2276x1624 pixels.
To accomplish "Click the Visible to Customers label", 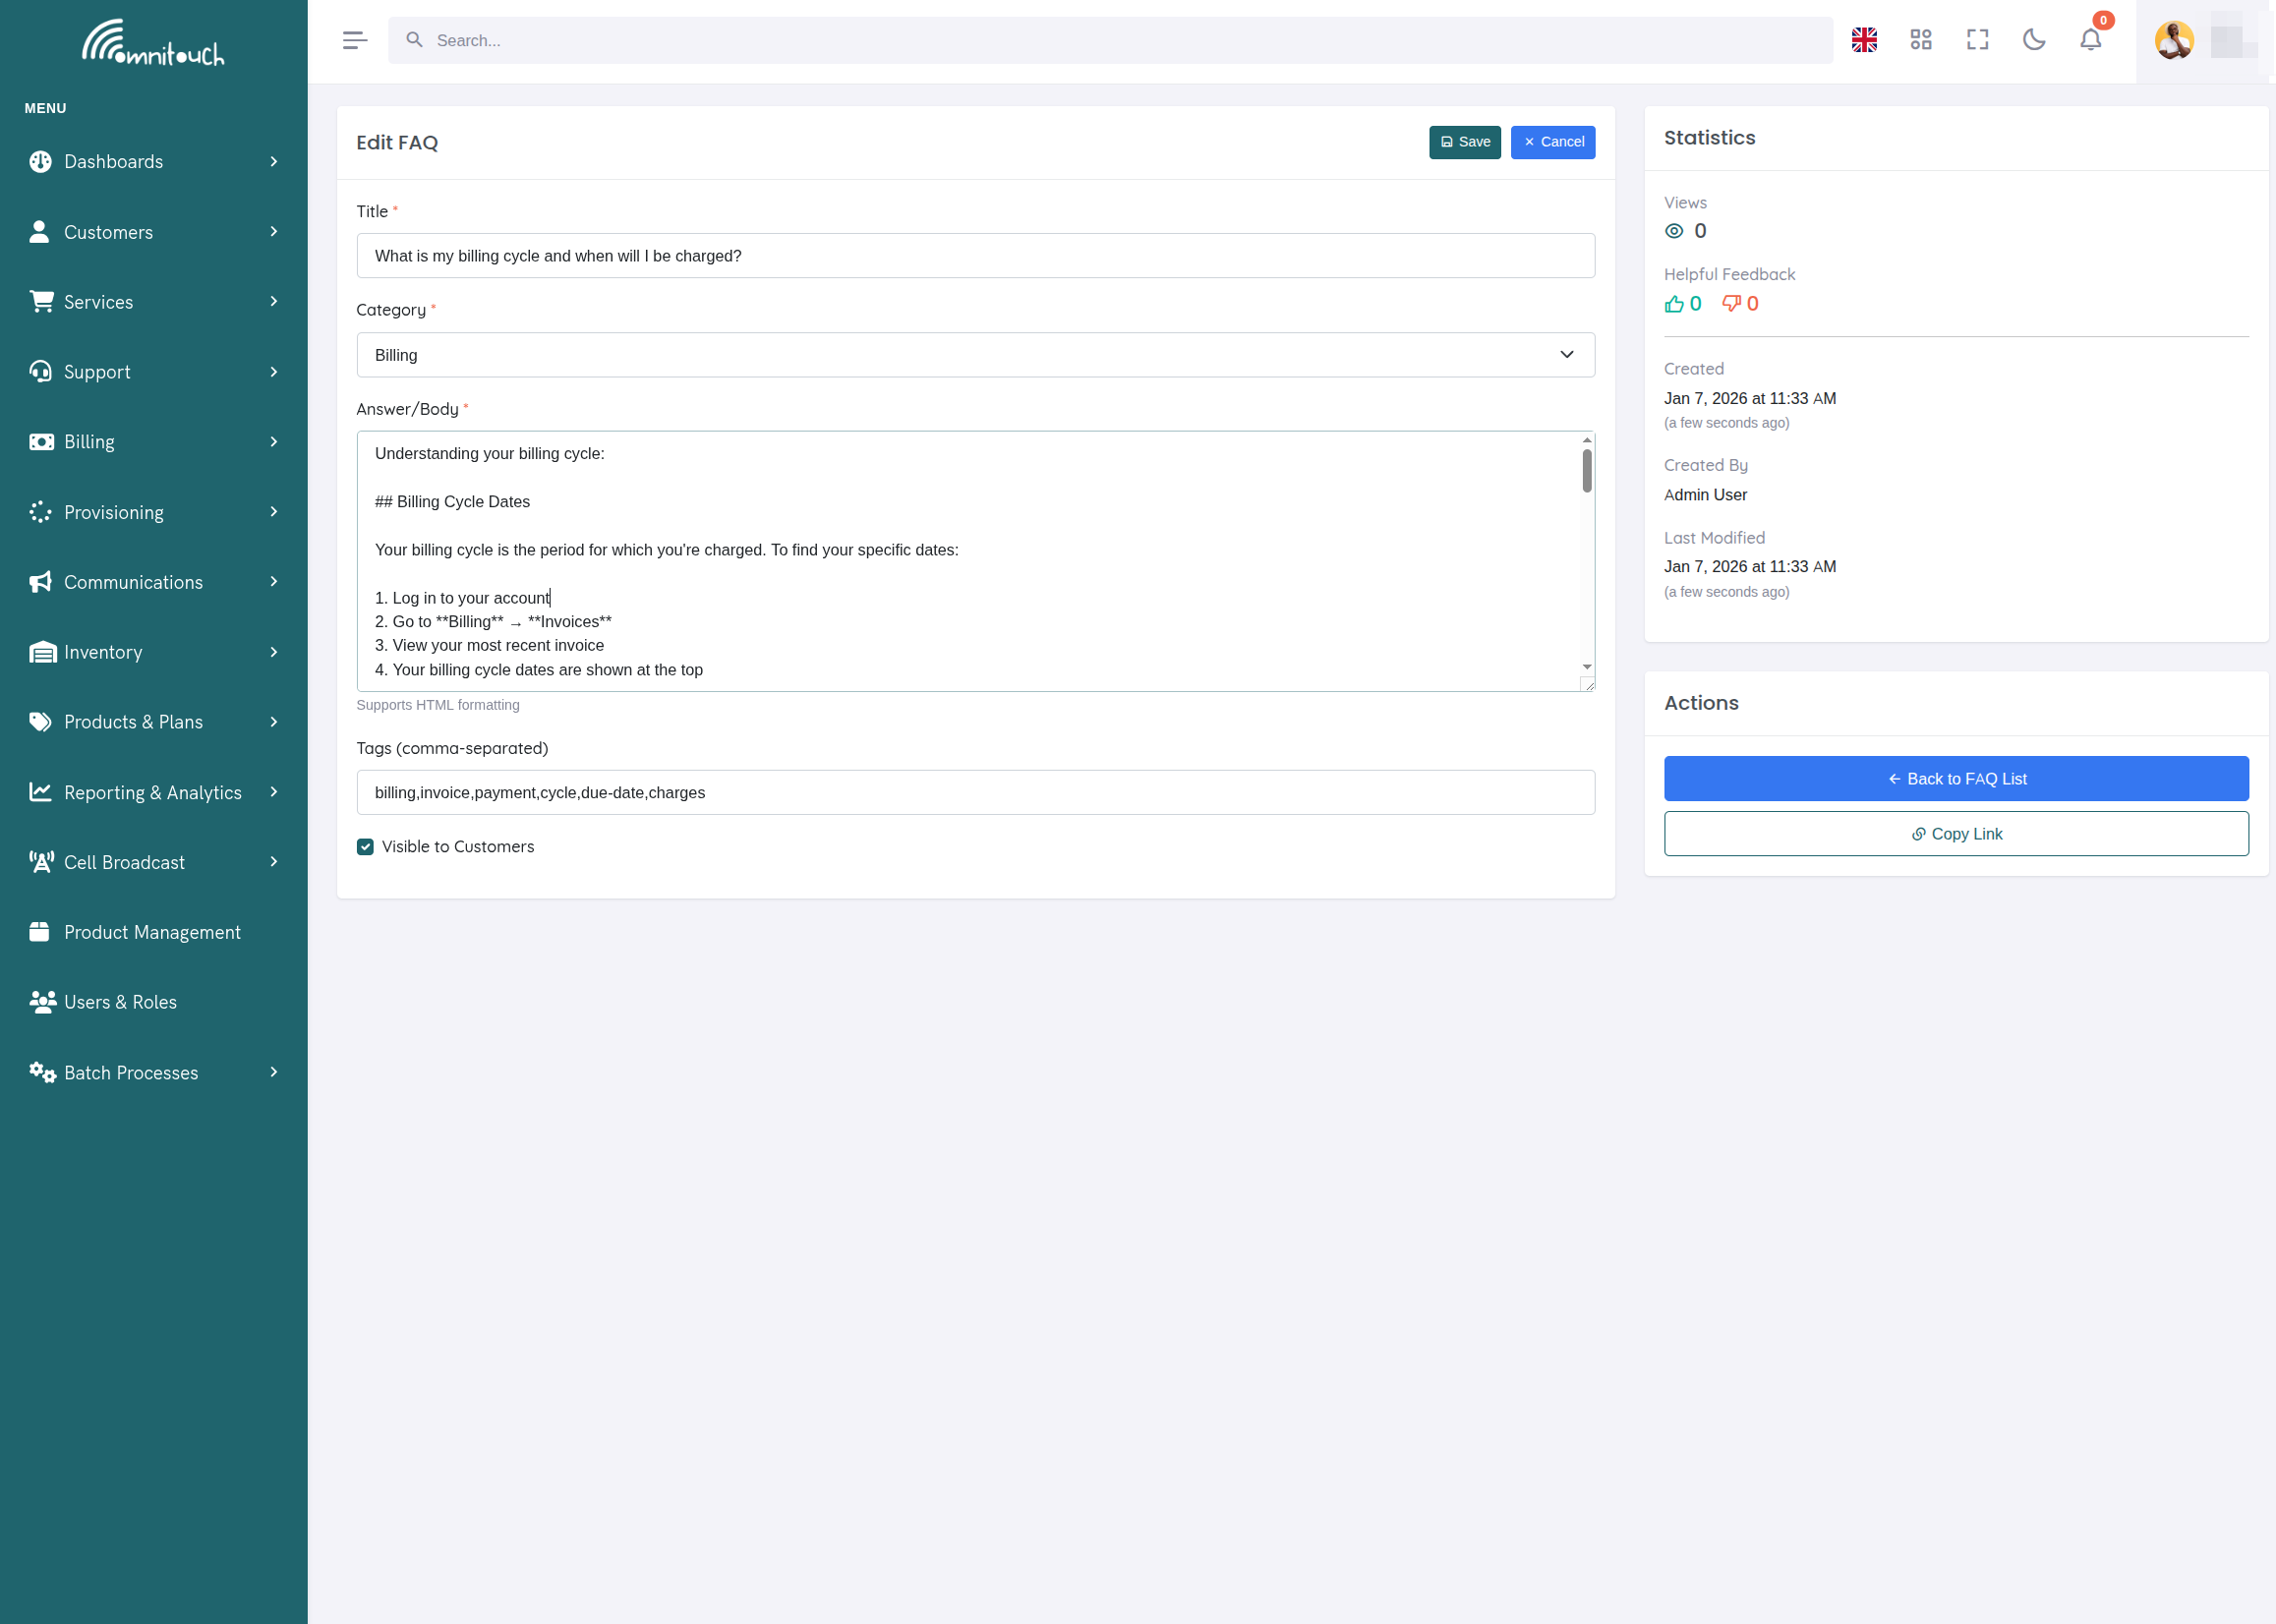I will tap(458, 847).
